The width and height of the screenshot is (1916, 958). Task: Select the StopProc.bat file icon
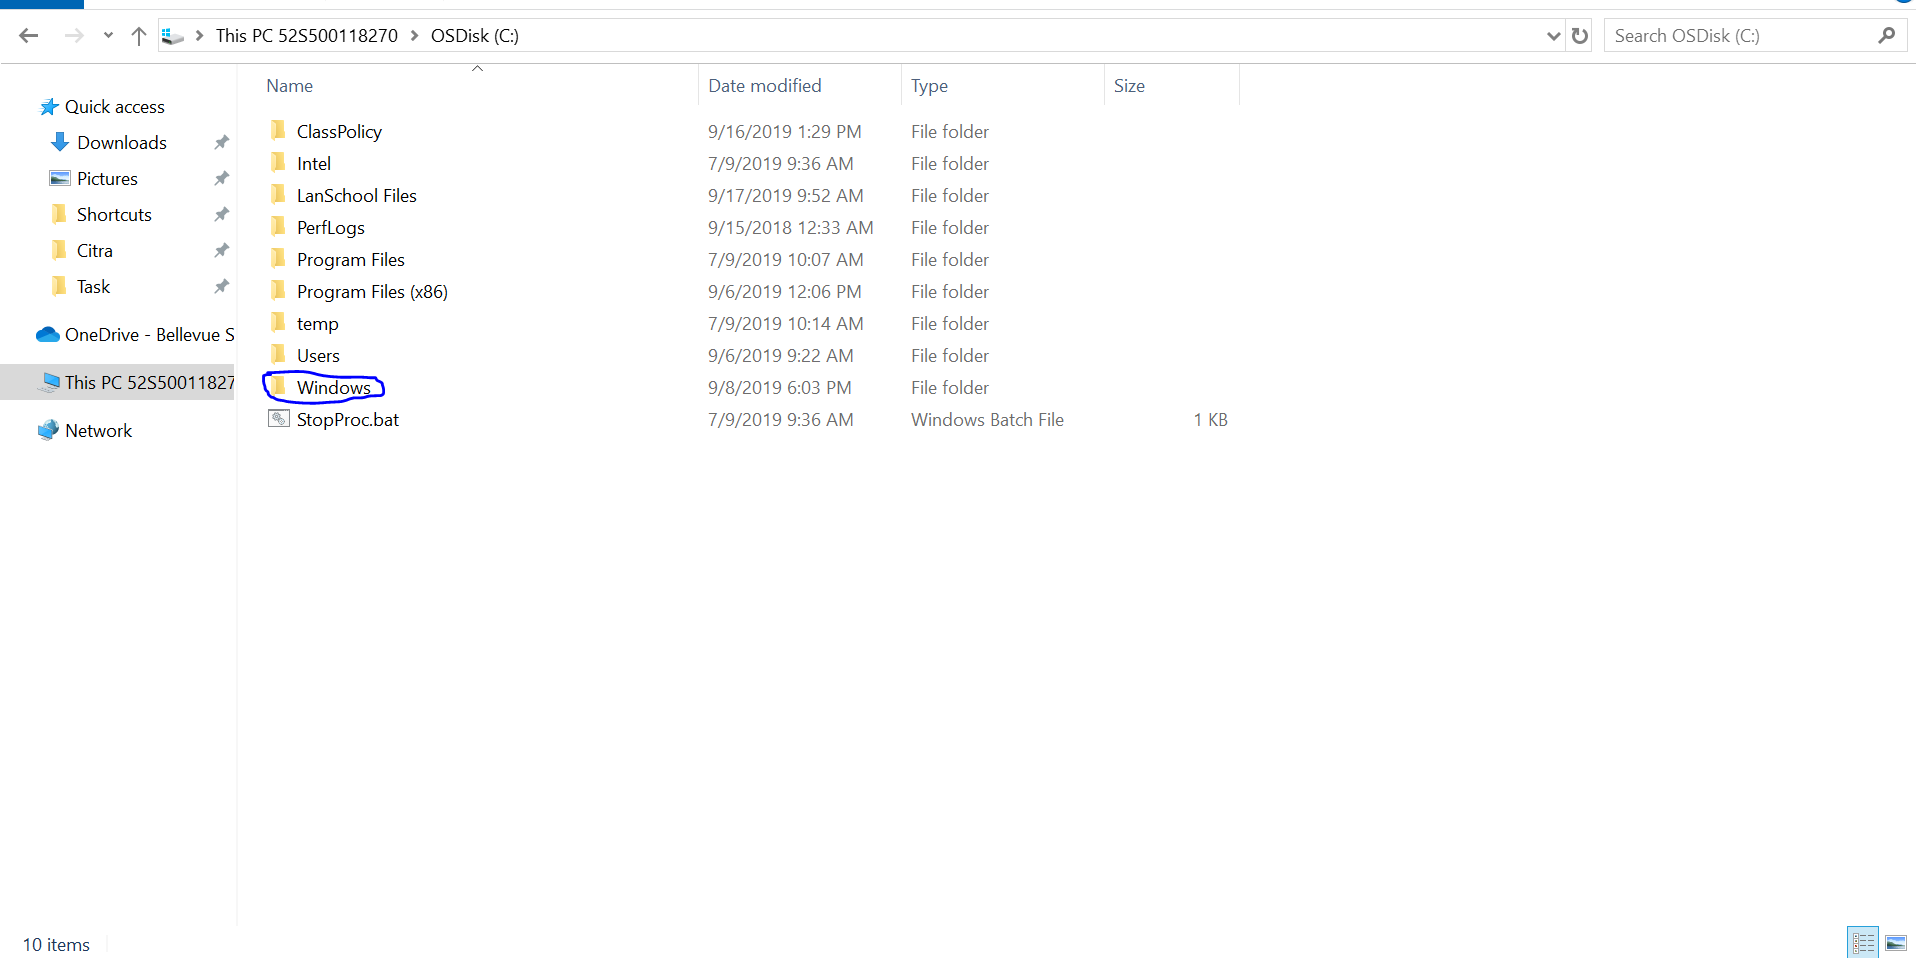278,419
